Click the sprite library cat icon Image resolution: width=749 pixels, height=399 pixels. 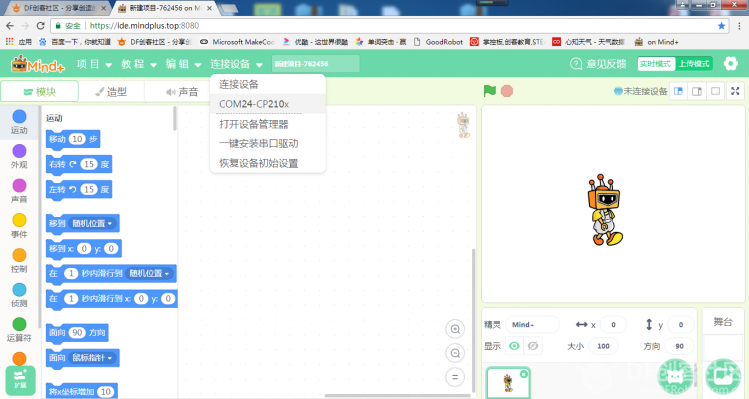675,377
